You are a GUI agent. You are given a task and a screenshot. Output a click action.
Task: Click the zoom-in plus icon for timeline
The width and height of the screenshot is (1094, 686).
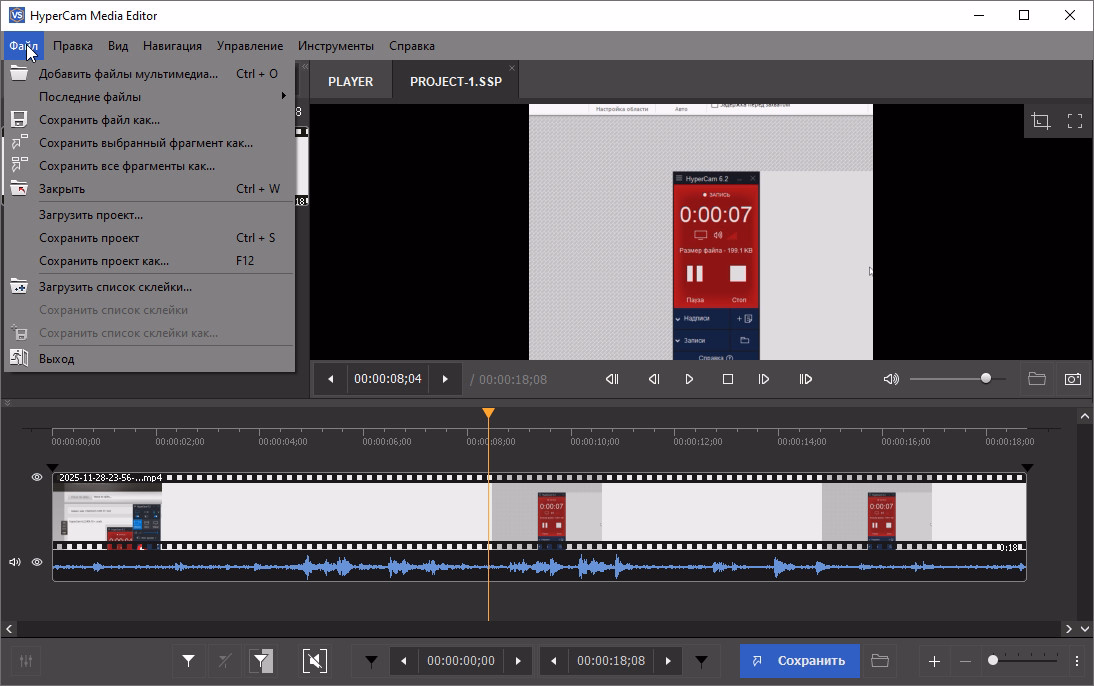(934, 660)
